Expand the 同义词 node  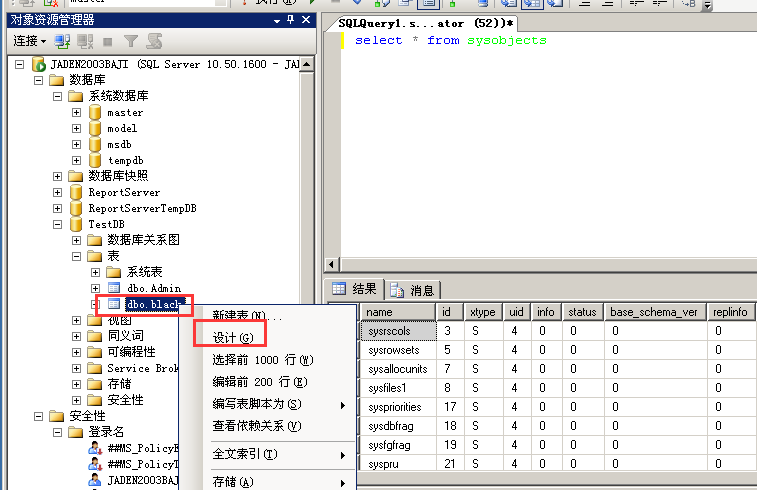[x=76, y=336]
